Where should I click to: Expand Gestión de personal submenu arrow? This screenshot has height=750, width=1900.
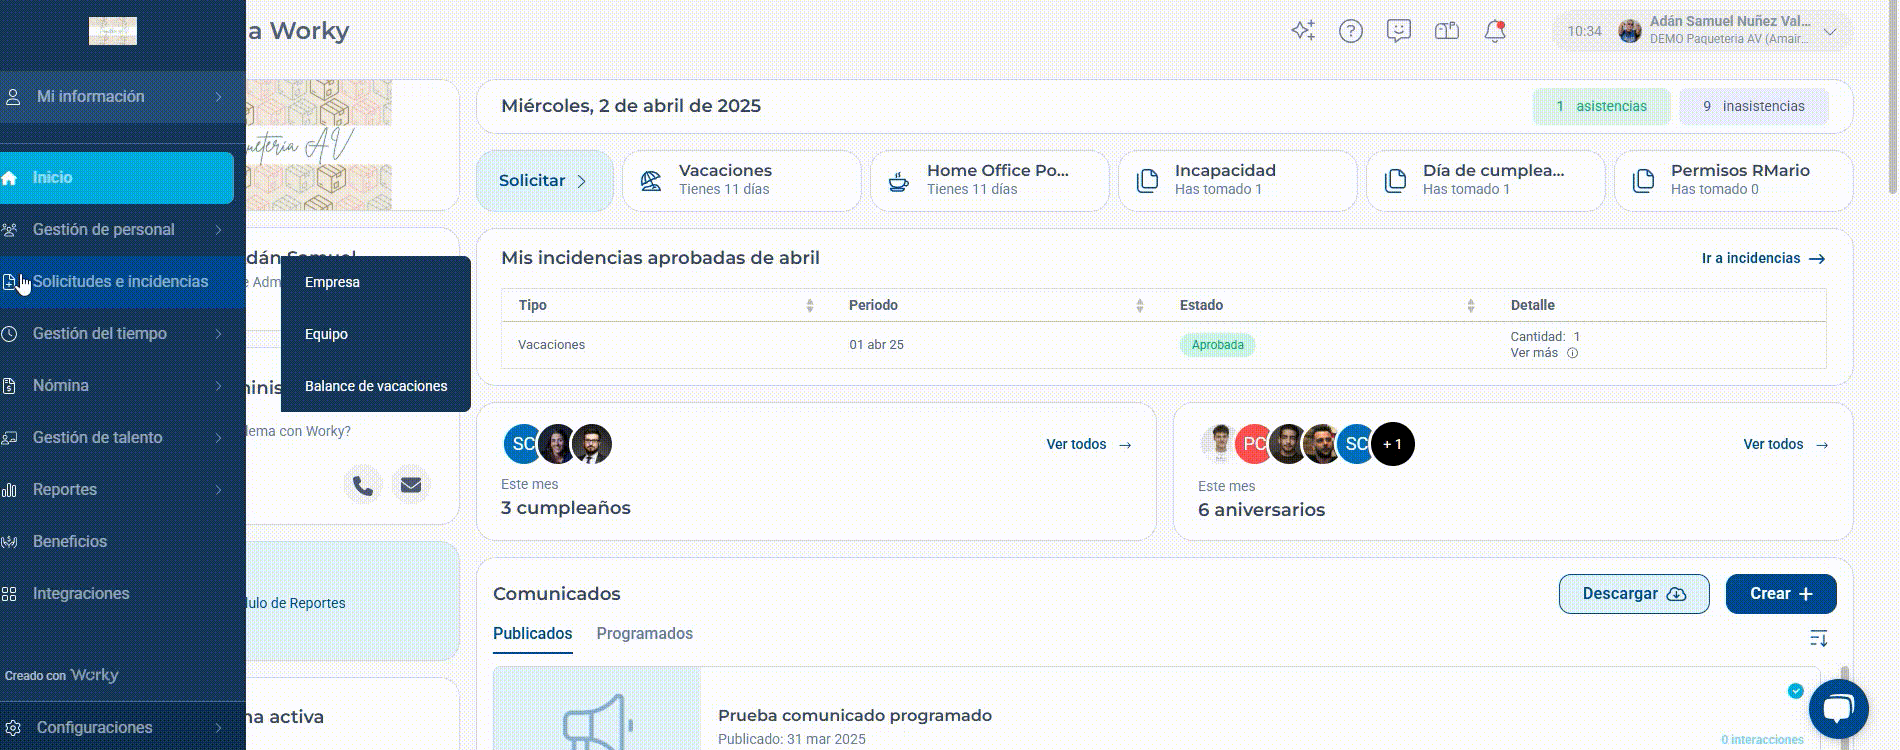(x=218, y=230)
